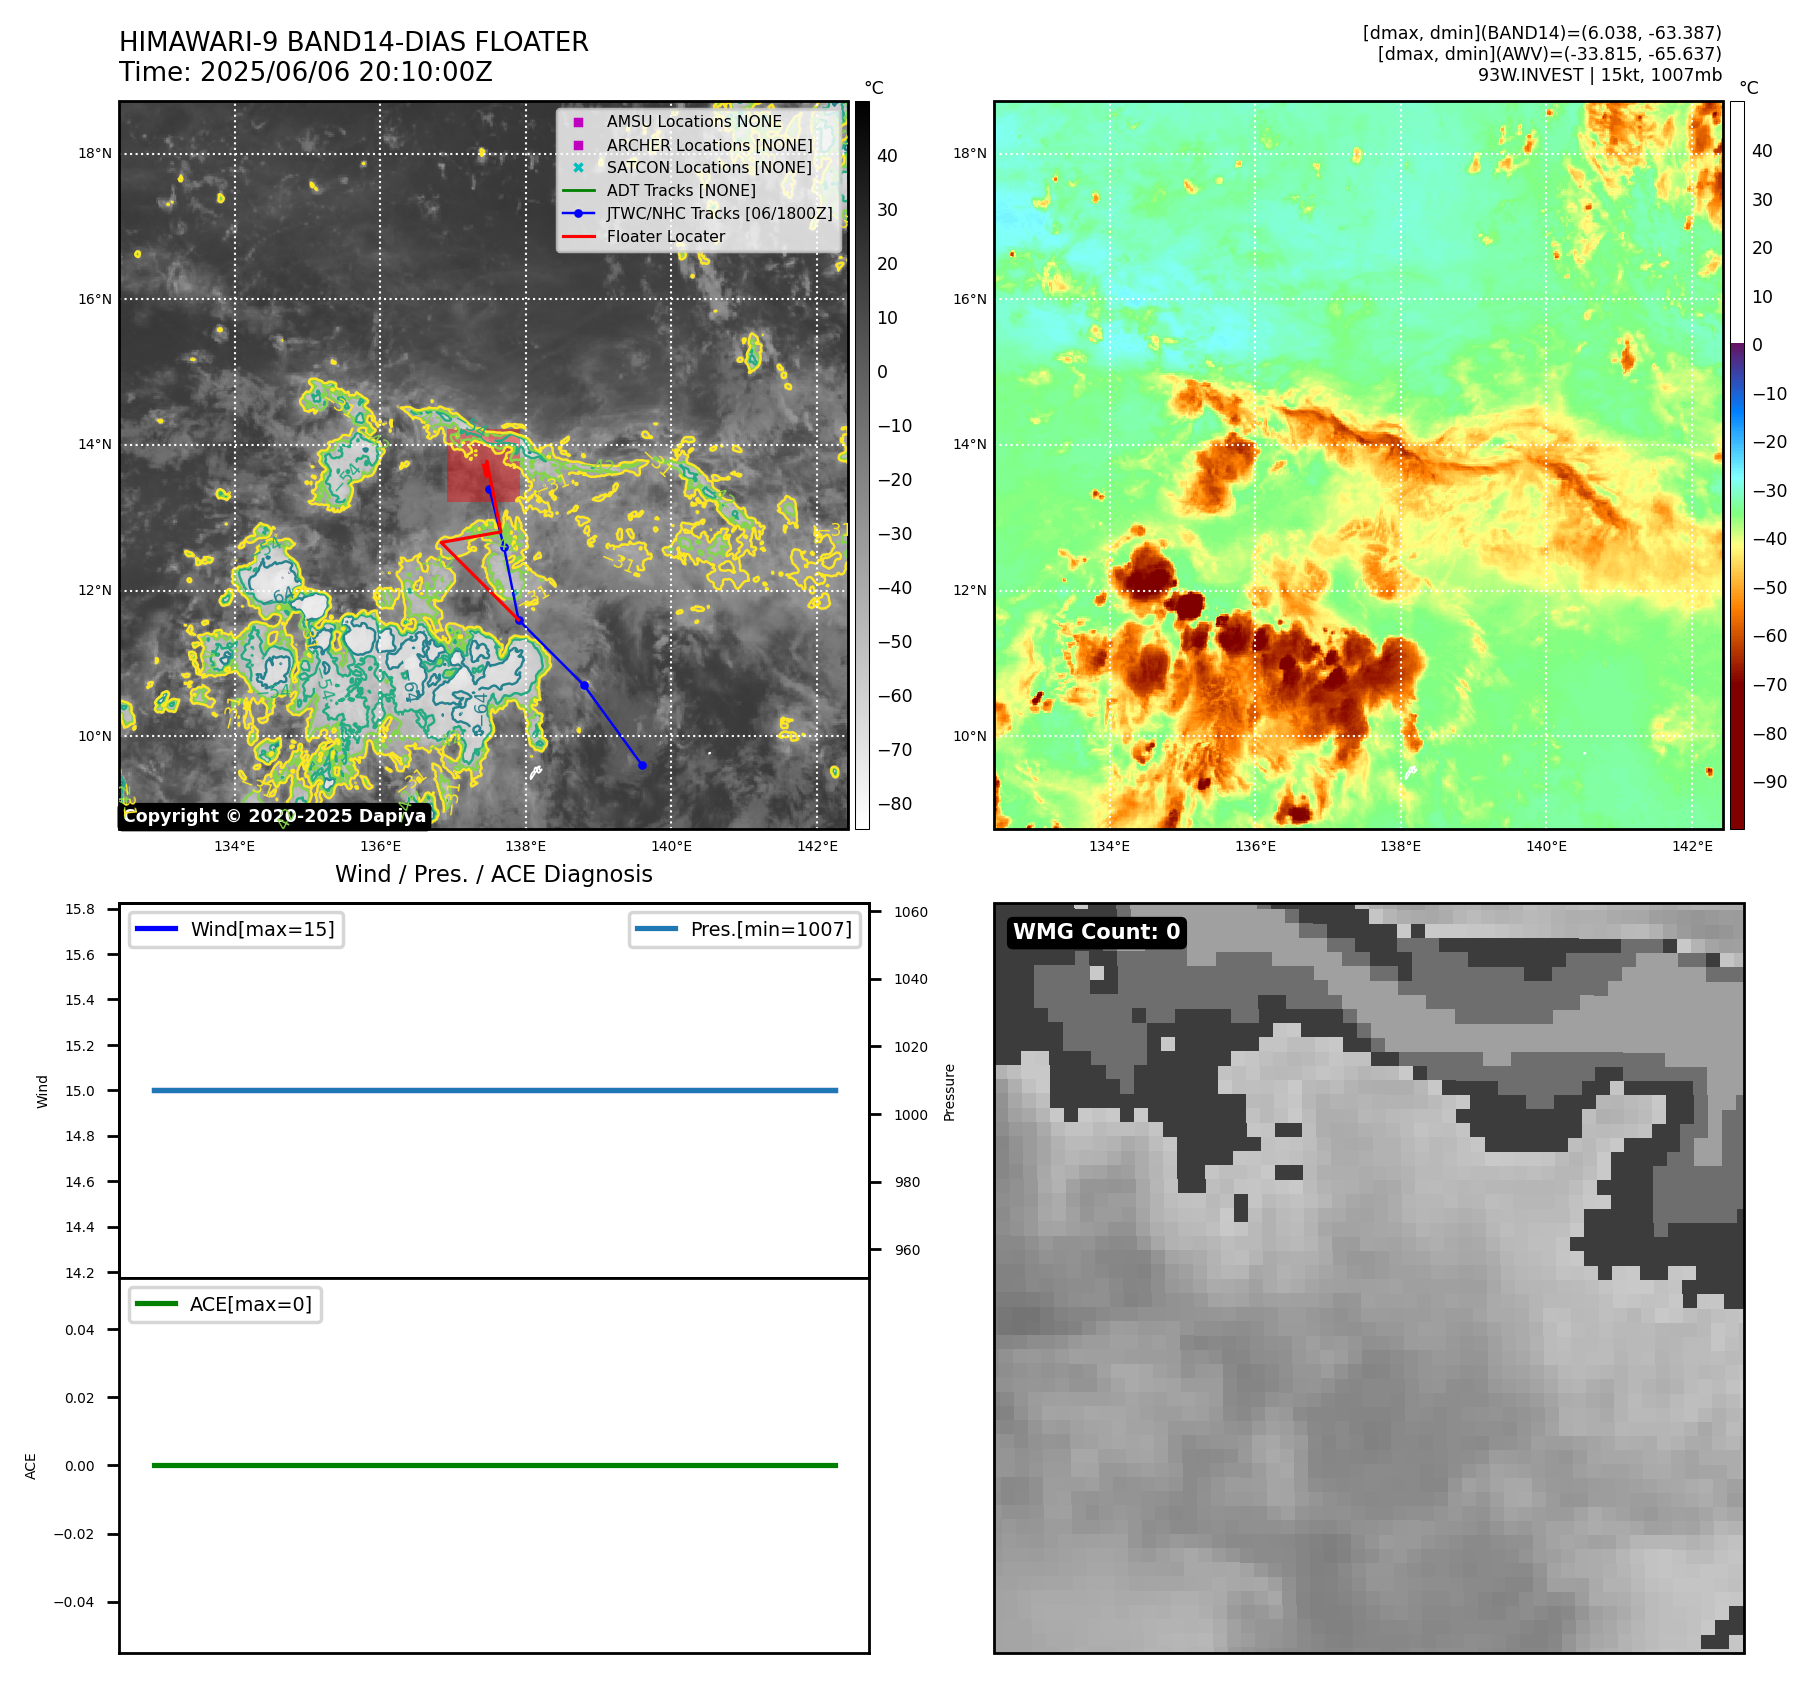
Task: Click the 10°N tick on the colored map
Action: [970, 736]
